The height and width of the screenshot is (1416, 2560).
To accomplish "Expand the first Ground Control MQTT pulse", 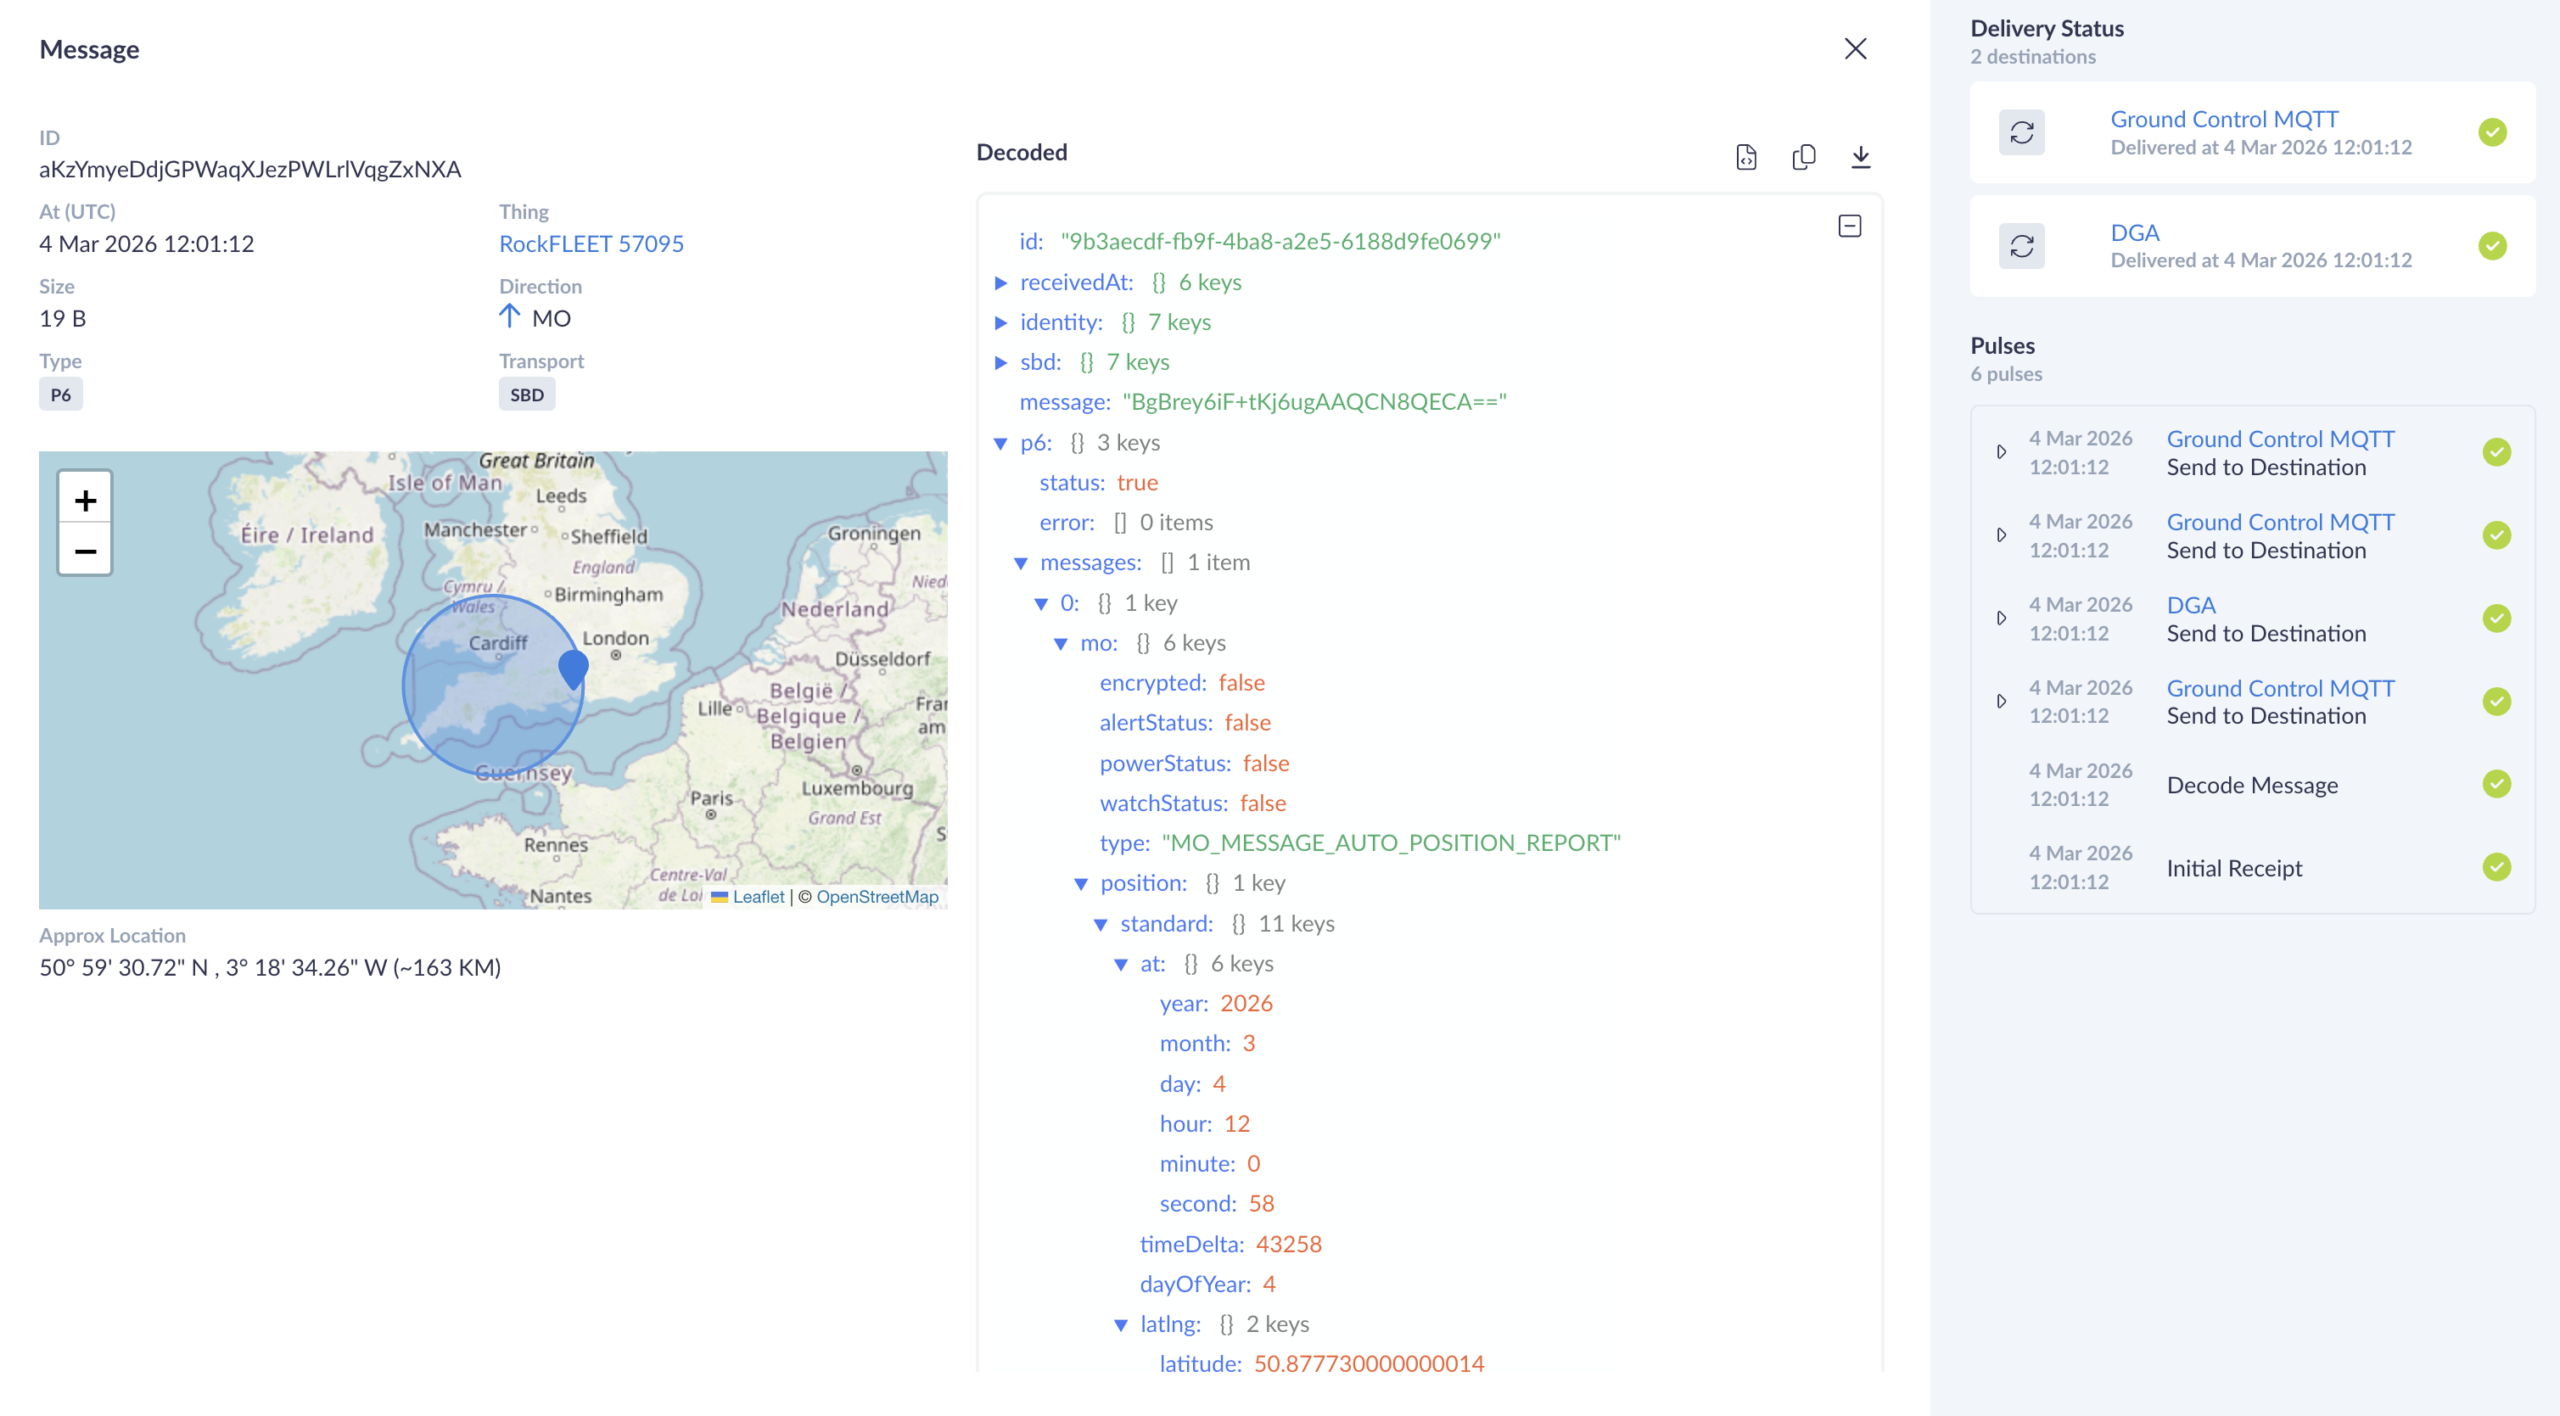I will pyautogui.click(x=2000, y=451).
